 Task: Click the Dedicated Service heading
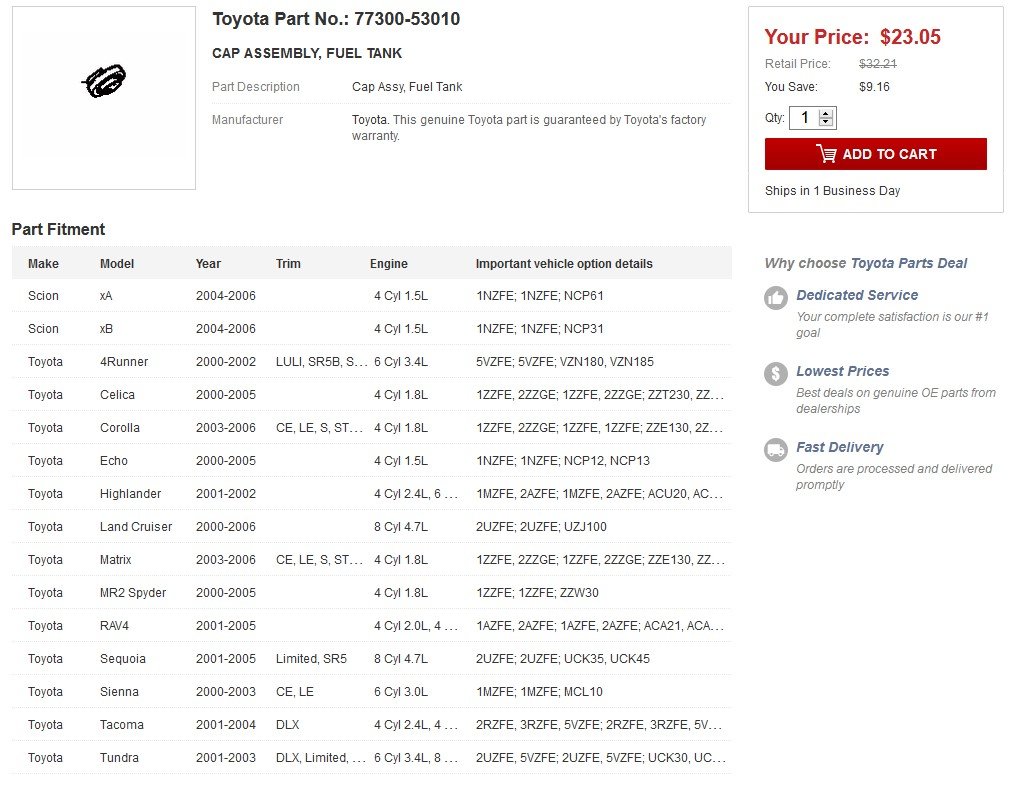[857, 295]
